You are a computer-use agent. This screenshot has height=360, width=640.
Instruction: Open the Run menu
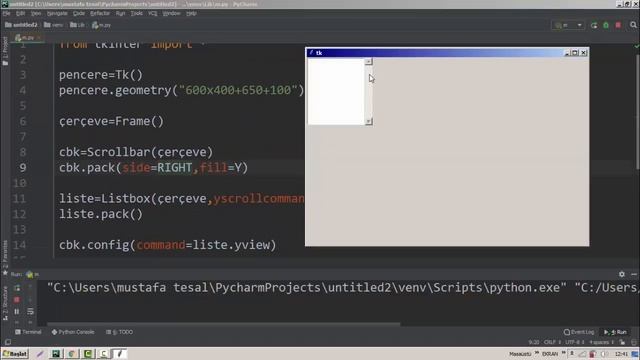[120, 13]
